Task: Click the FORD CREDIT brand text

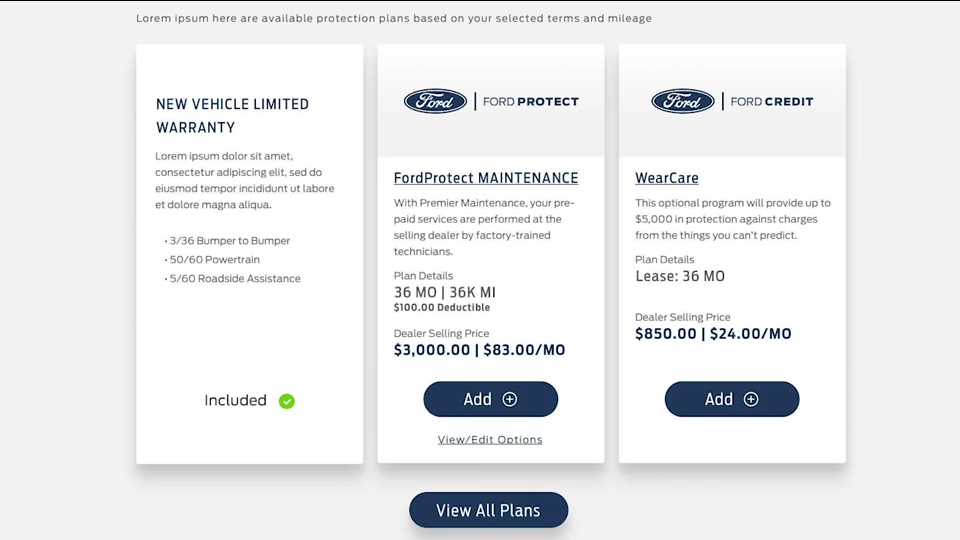Action: (772, 102)
